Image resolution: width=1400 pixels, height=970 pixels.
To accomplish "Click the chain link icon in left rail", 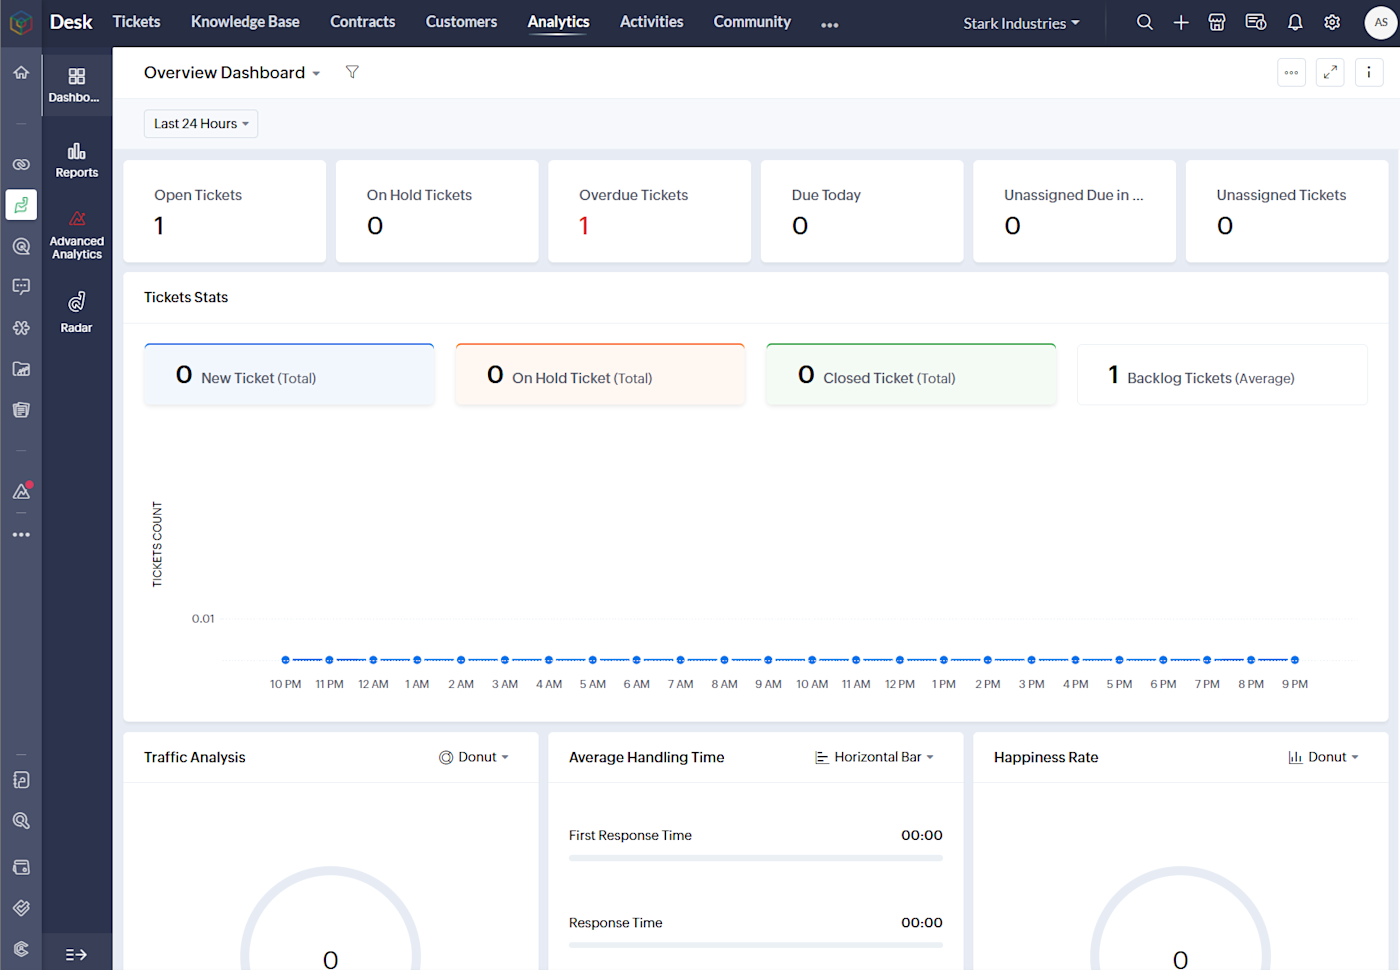I will click(x=21, y=164).
